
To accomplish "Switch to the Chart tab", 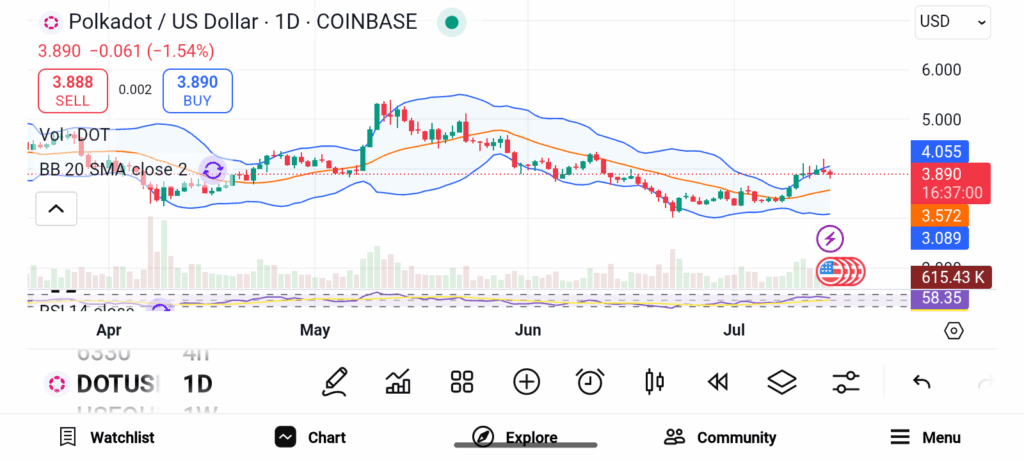I will pos(310,437).
